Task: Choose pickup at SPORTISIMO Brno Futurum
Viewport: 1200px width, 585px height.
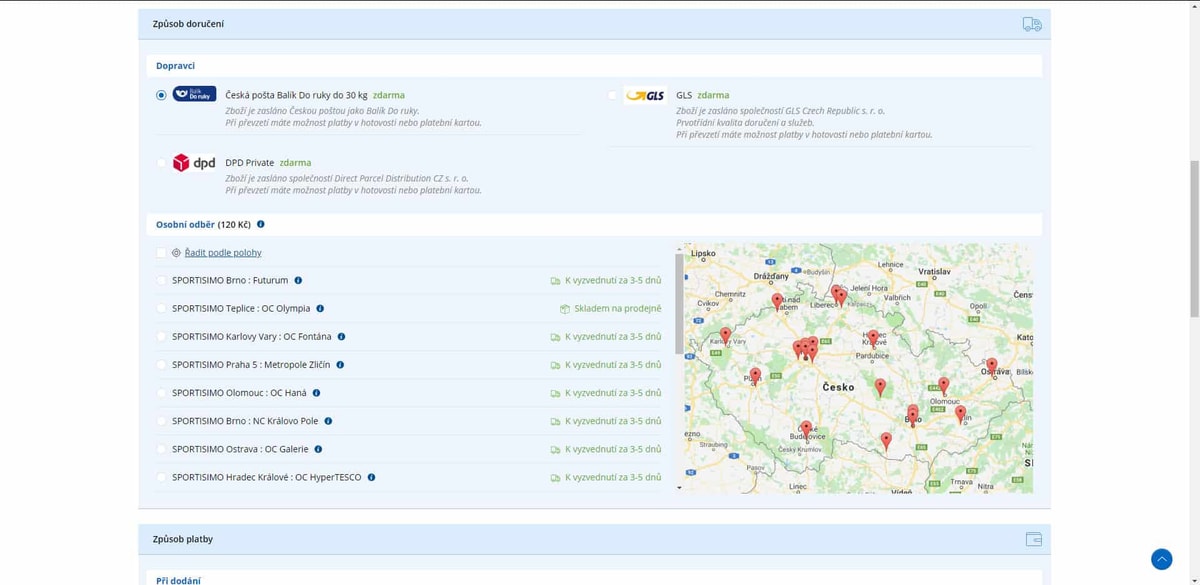Action: 161,281
